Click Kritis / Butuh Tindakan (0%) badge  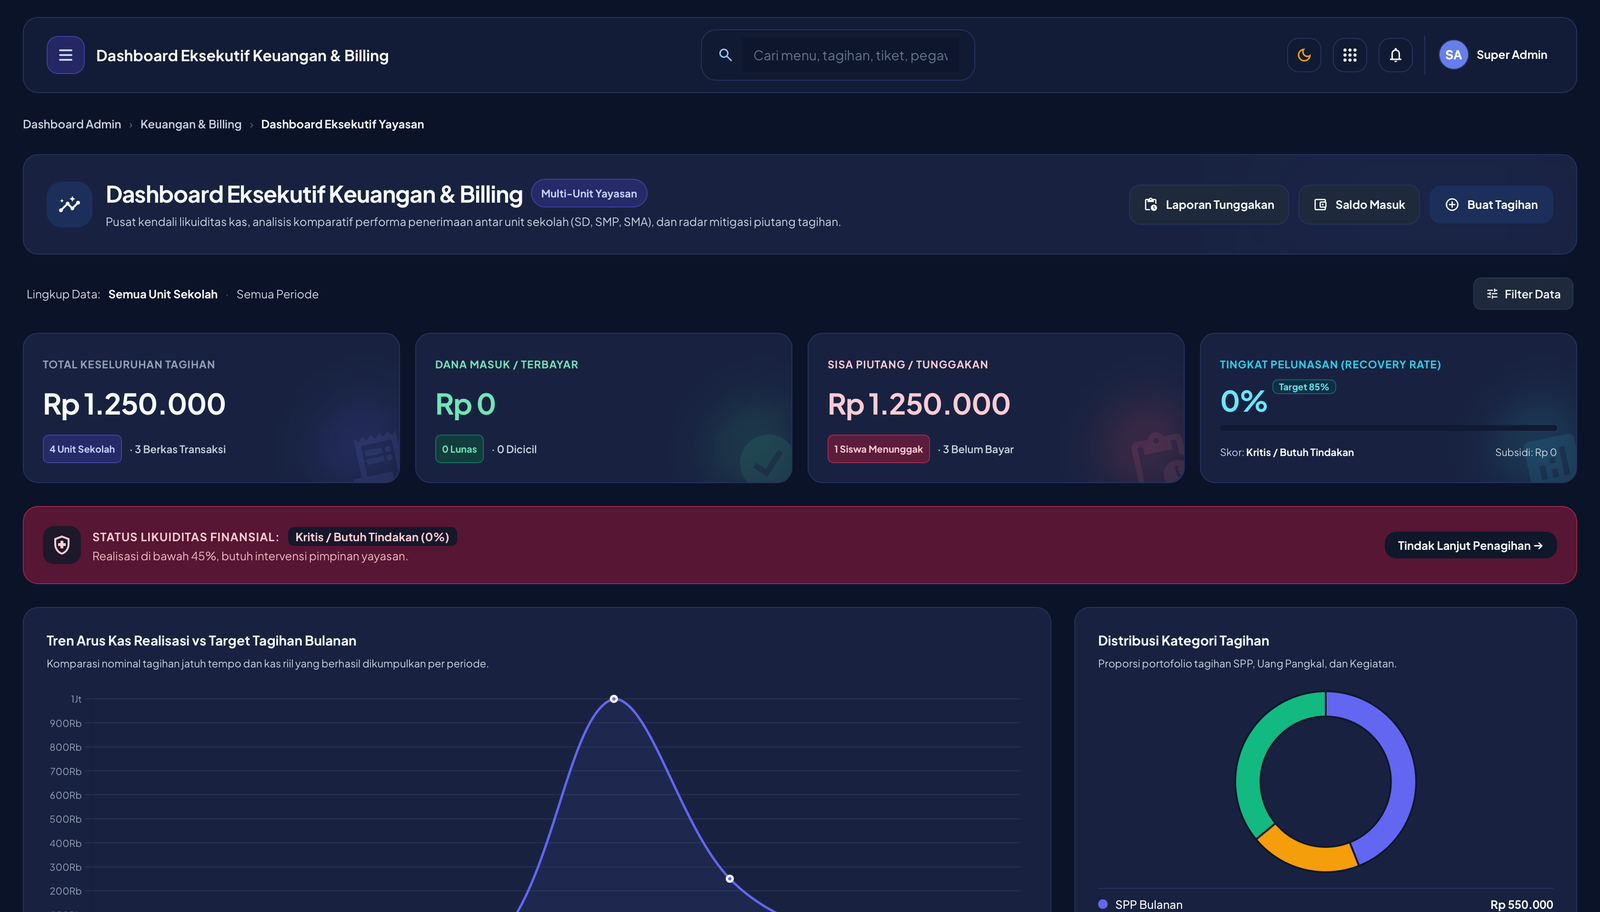click(372, 537)
